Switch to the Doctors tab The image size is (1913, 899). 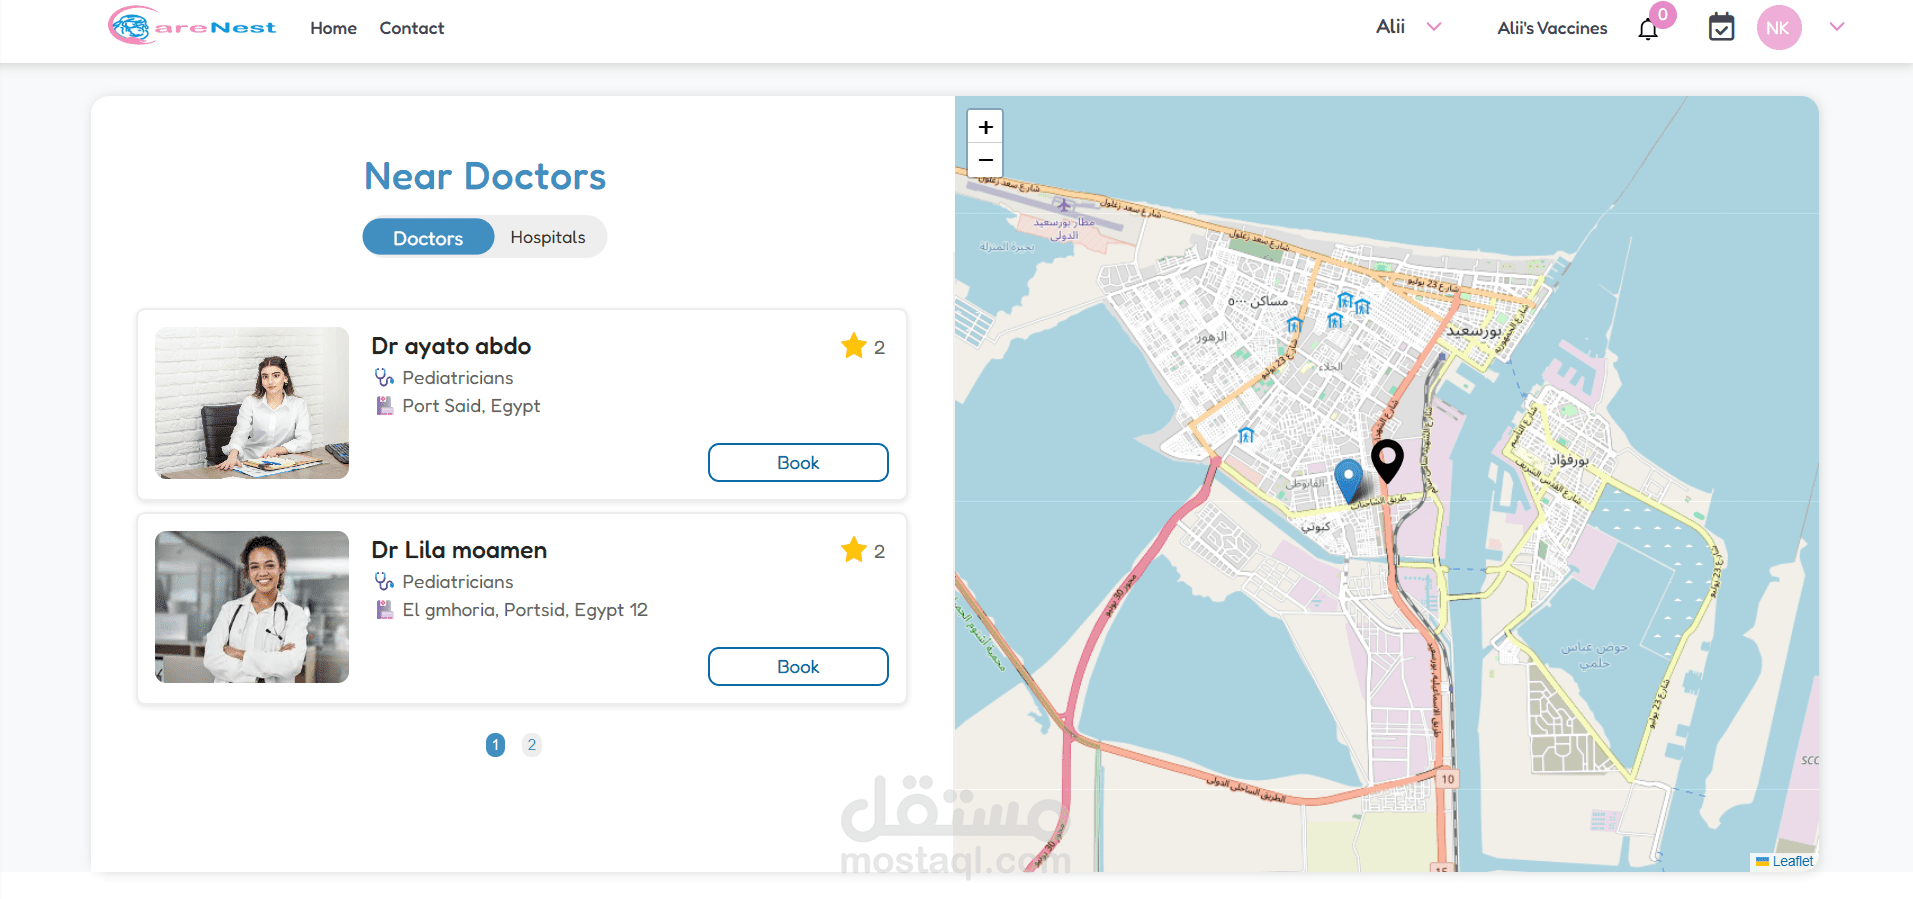[428, 237]
